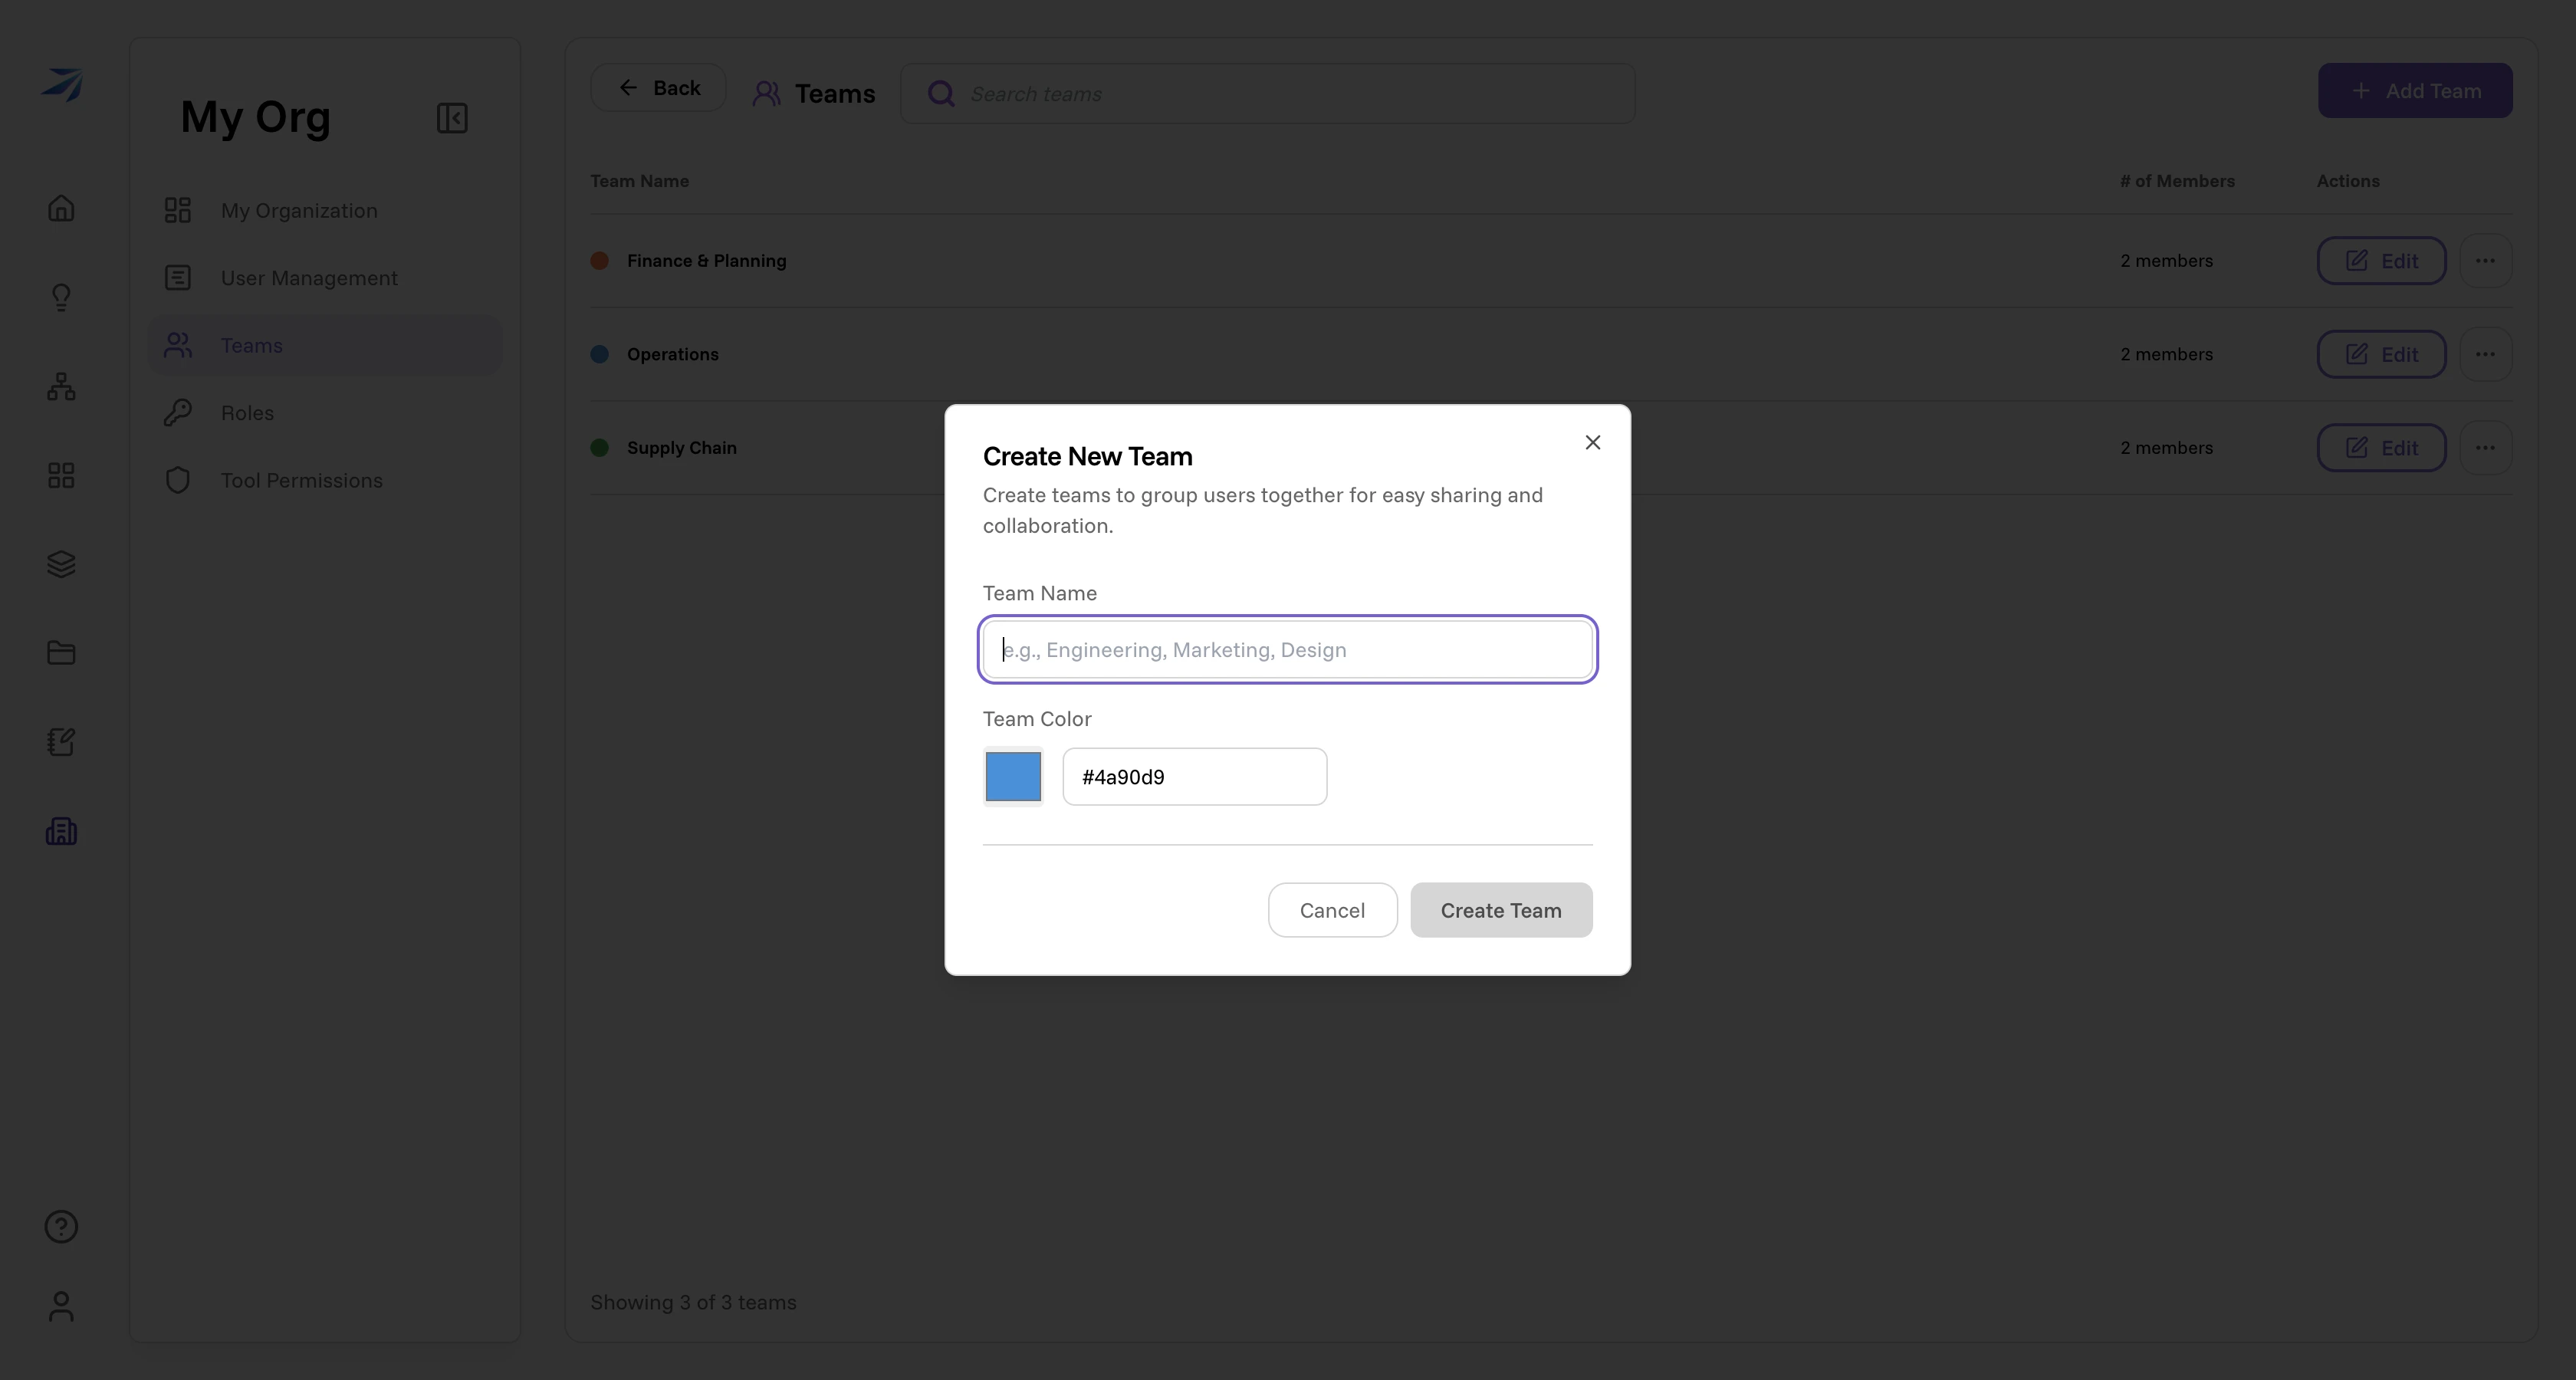The width and height of the screenshot is (2576, 1380).
Task: Open the folder icon in the left rail
Action: pyautogui.click(x=61, y=653)
